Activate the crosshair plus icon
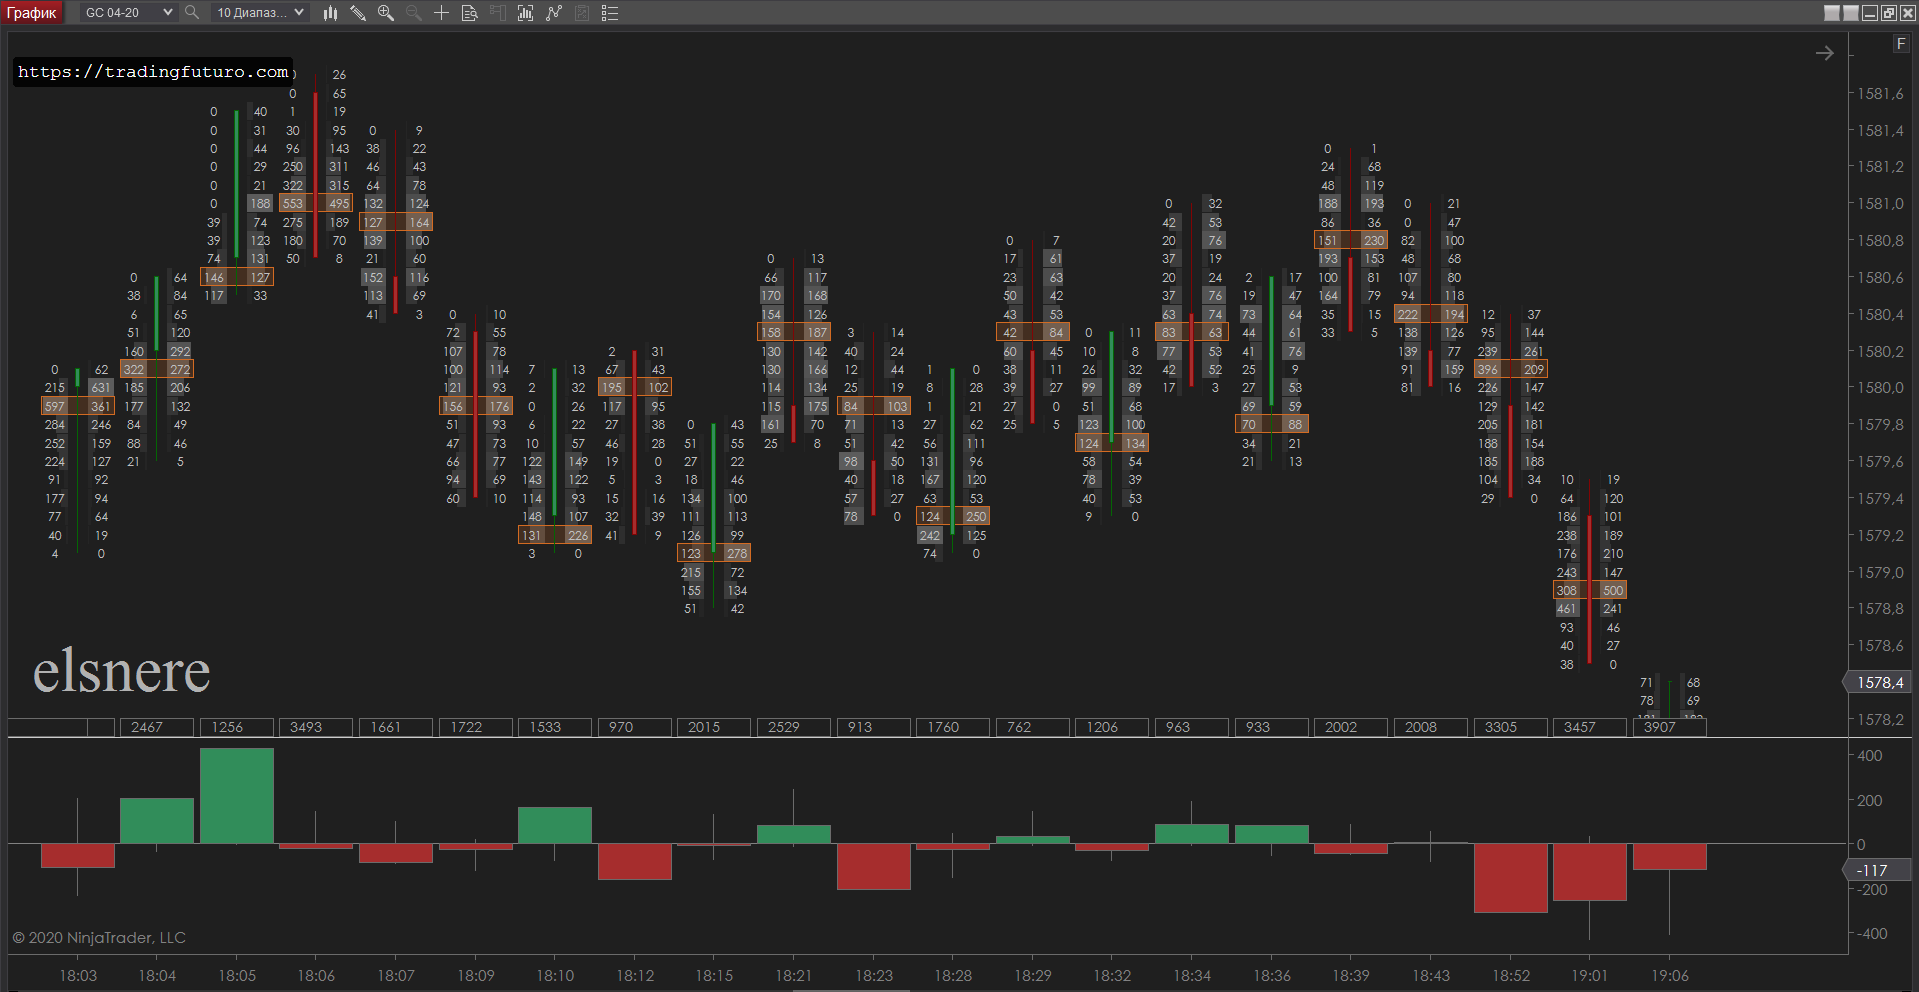The height and width of the screenshot is (992, 1919). [x=441, y=13]
